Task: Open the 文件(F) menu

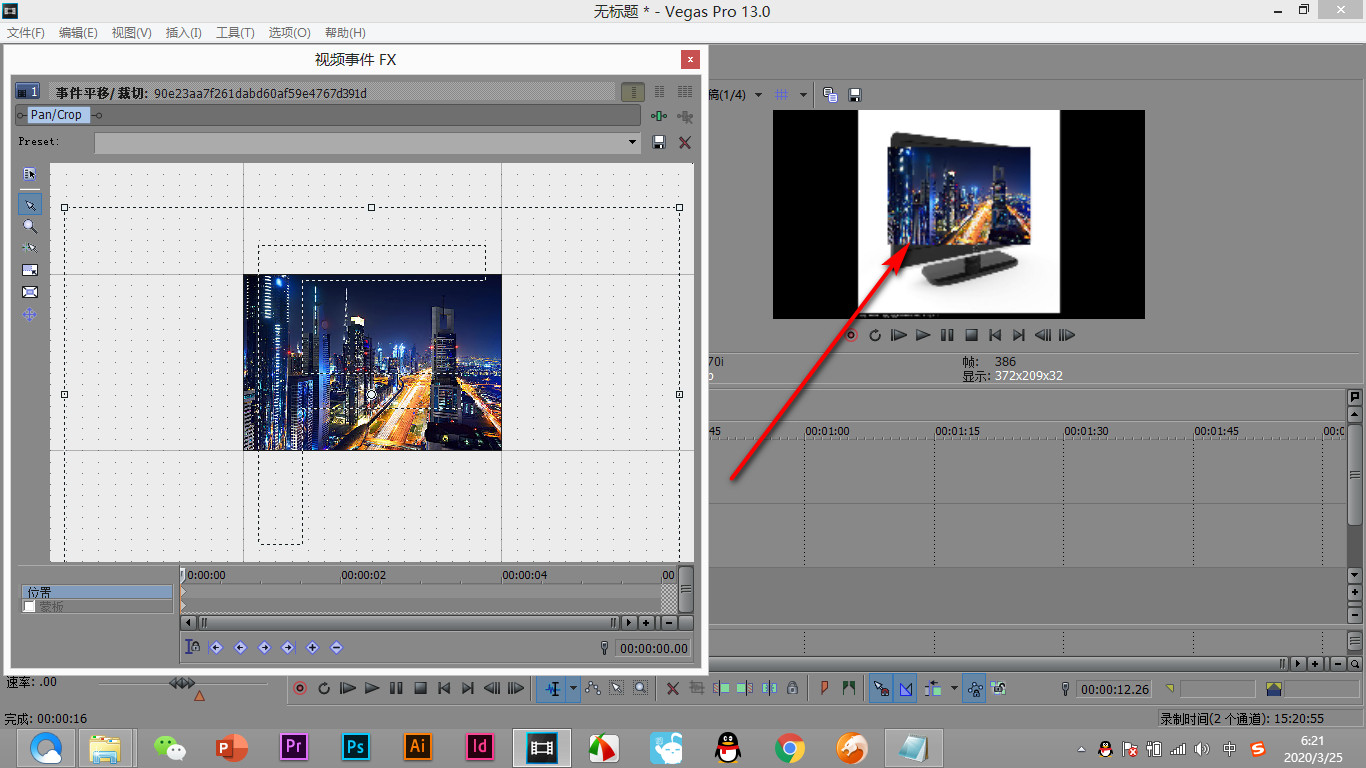Action: click(x=26, y=33)
